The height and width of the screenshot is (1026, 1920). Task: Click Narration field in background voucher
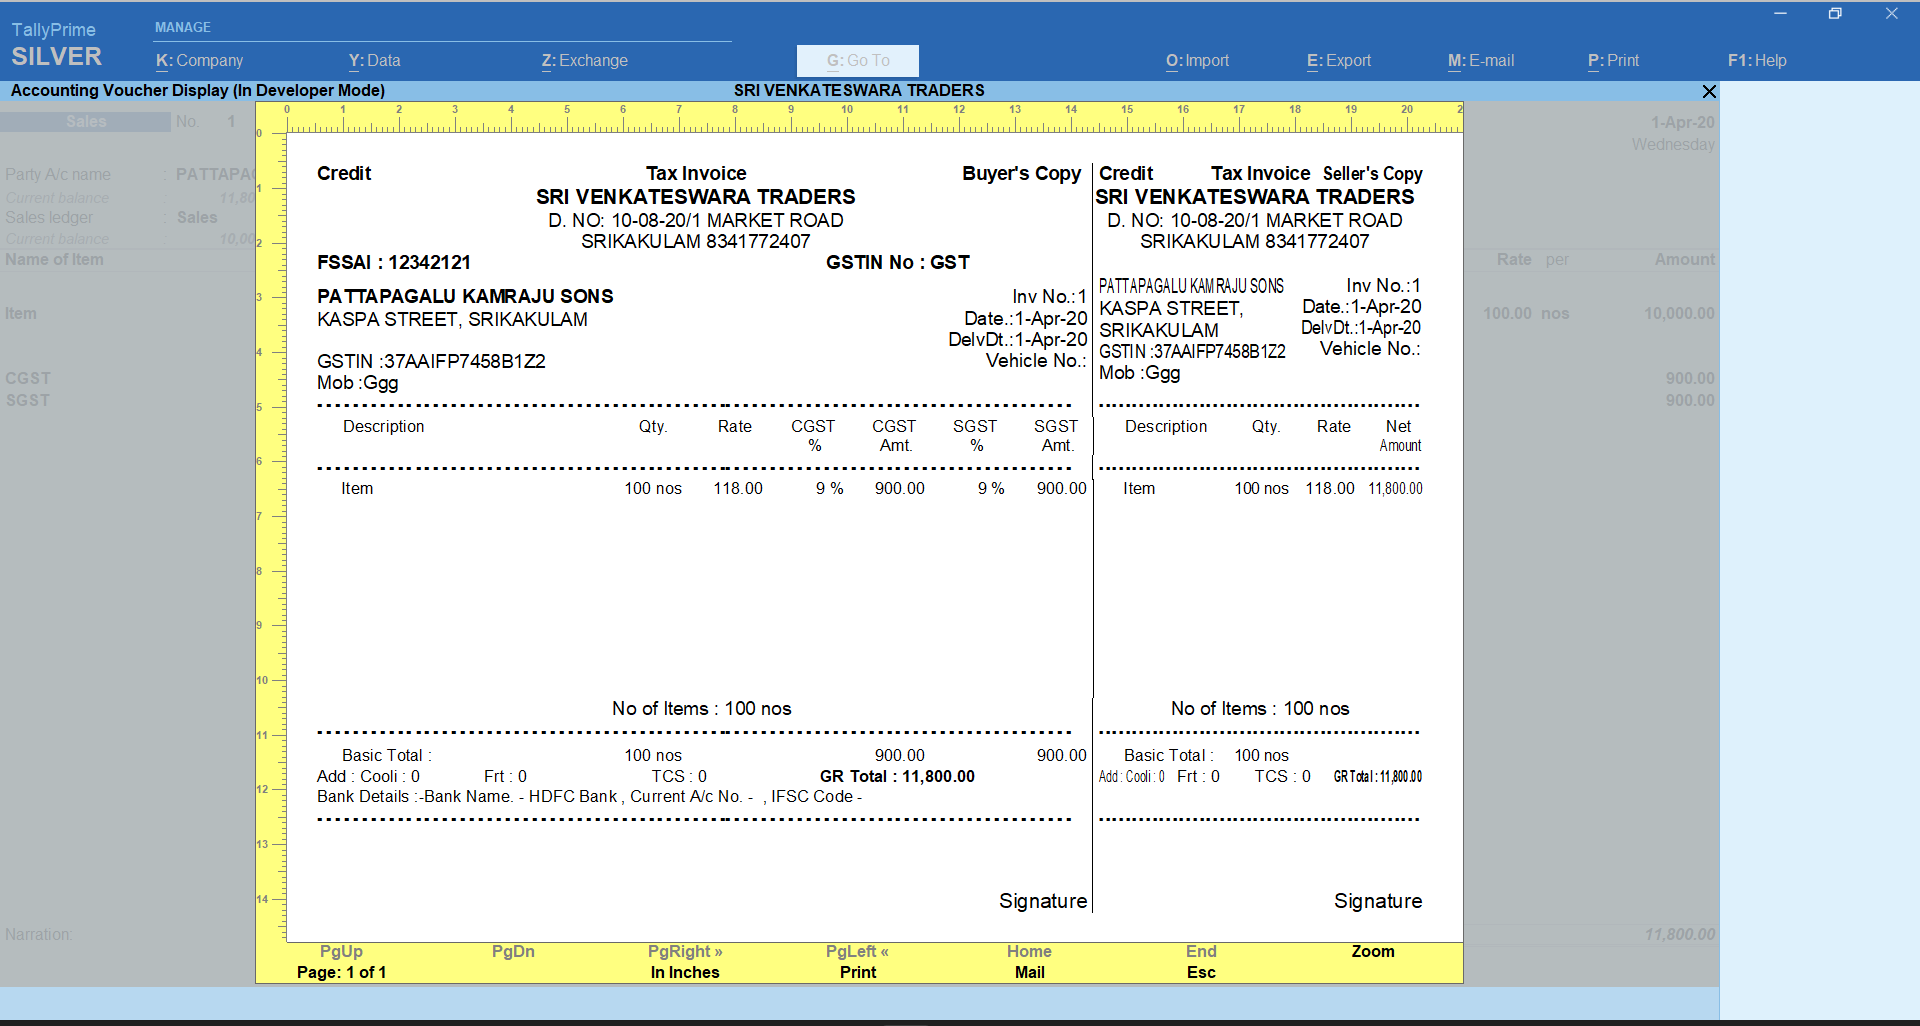pyautogui.click(x=39, y=934)
